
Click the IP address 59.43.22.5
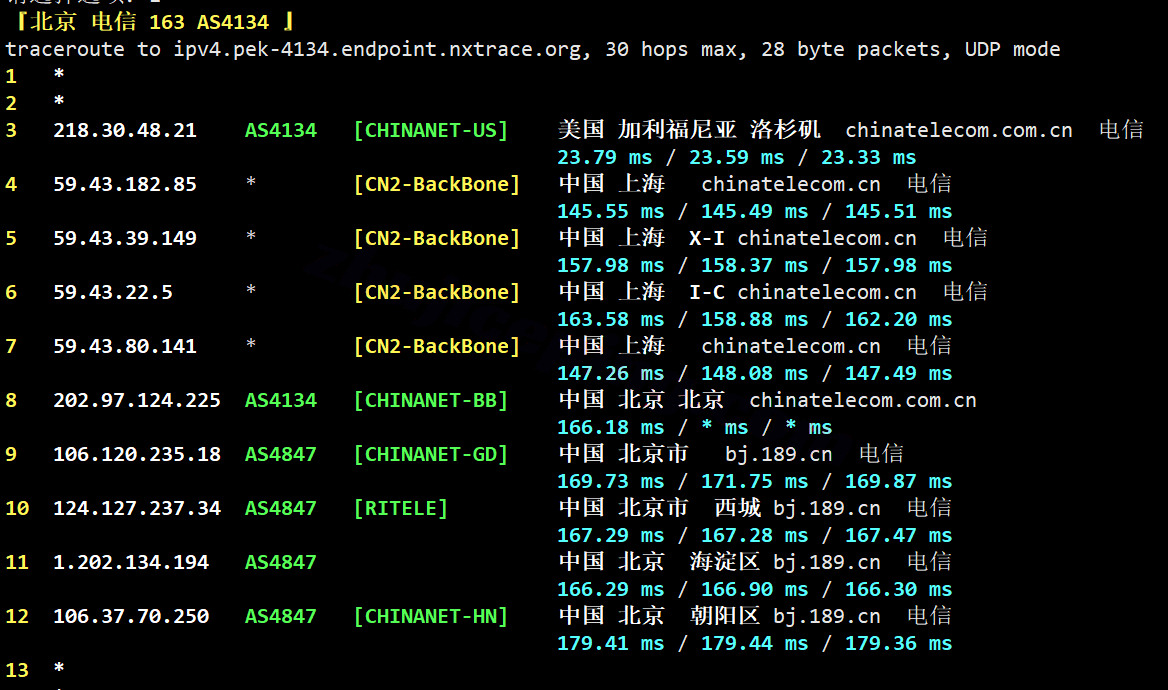click(112, 292)
